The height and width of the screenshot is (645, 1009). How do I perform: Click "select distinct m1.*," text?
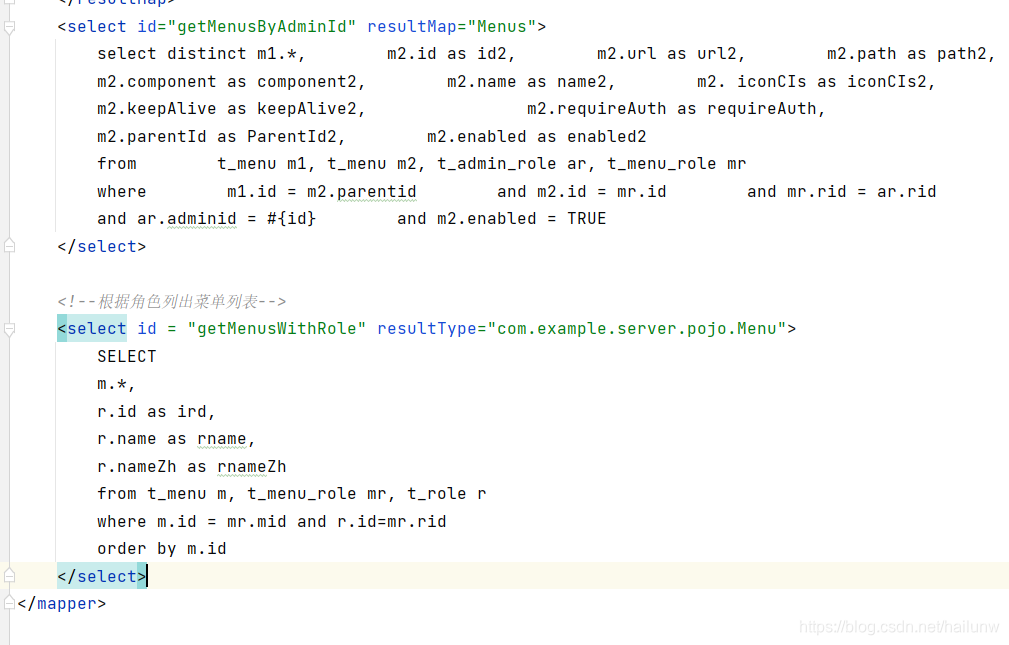click(201, 54)
